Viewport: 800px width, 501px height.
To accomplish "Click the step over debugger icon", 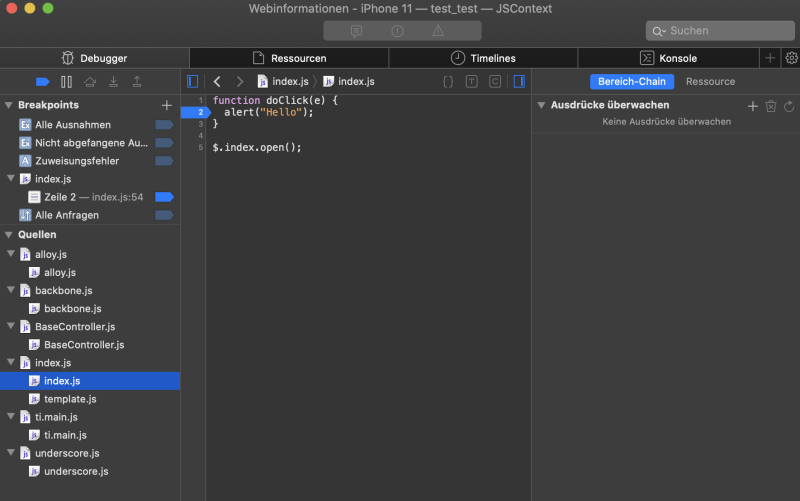I will 90,81.
